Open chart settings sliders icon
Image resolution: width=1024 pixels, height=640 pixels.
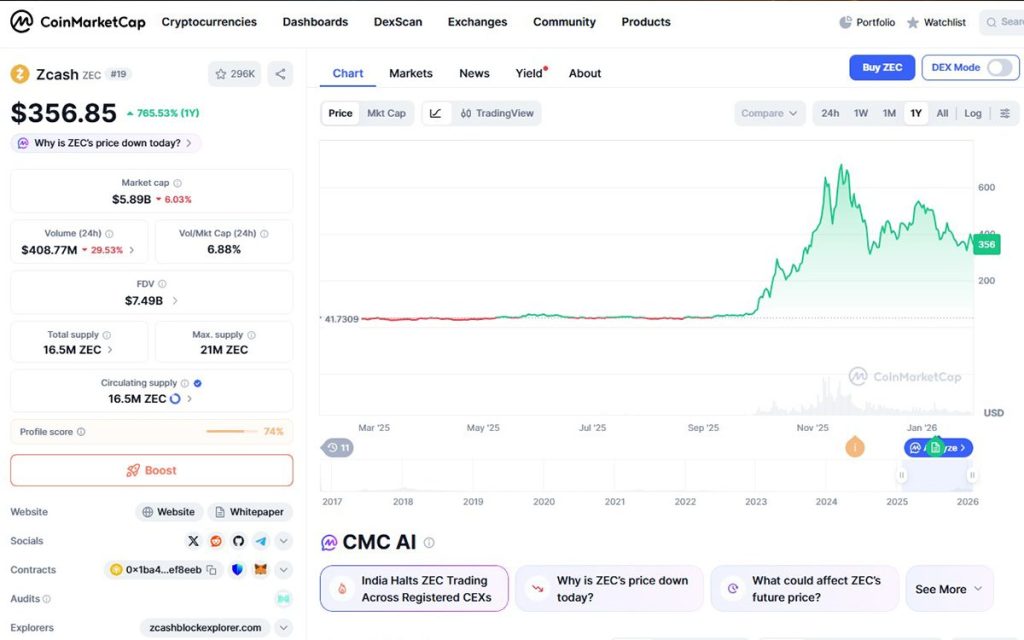1004,114
